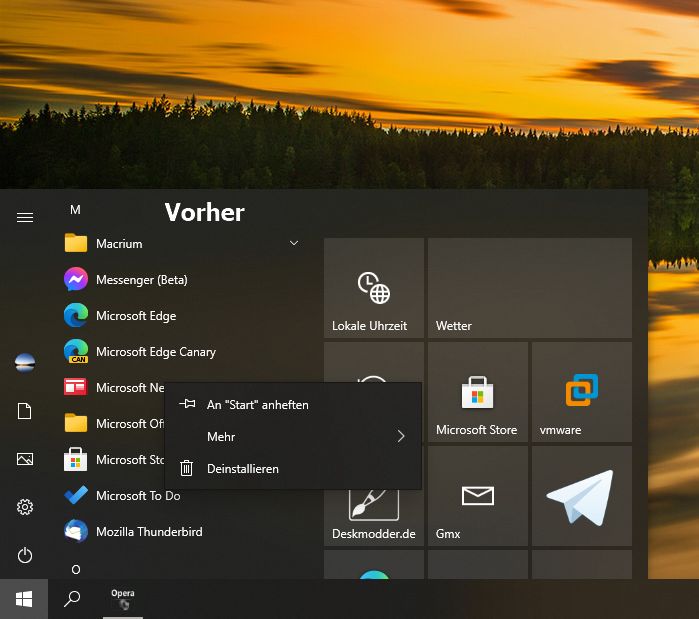Screen dimensions: 699x619
Task: Click the Mozilla Thunderbird label
Action: (149, 532)
